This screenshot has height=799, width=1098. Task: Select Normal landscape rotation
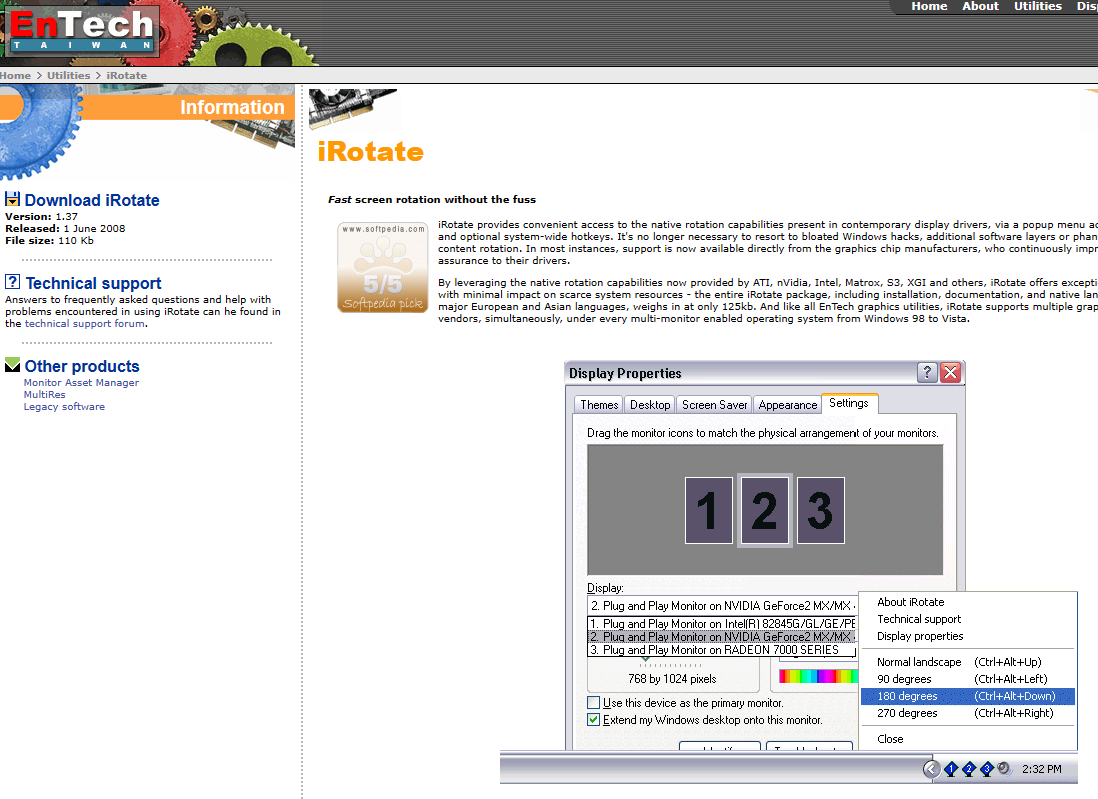coord(968,662)
